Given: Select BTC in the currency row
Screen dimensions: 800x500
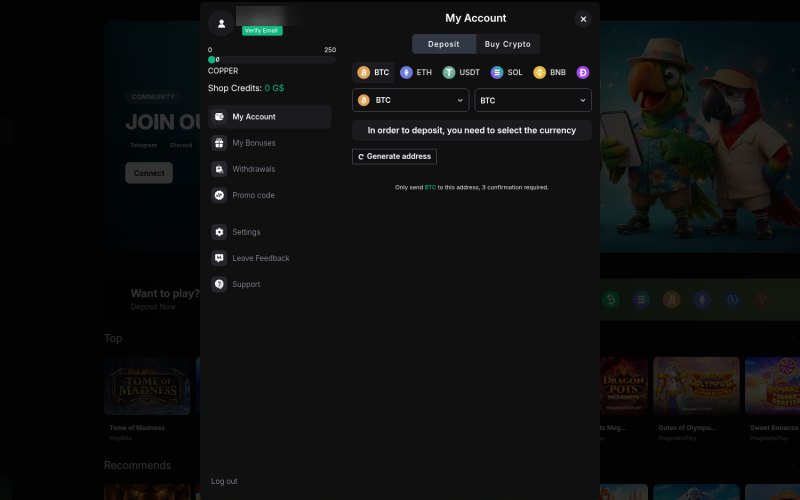Looking at the screenshot, I should tap(373, 72).
